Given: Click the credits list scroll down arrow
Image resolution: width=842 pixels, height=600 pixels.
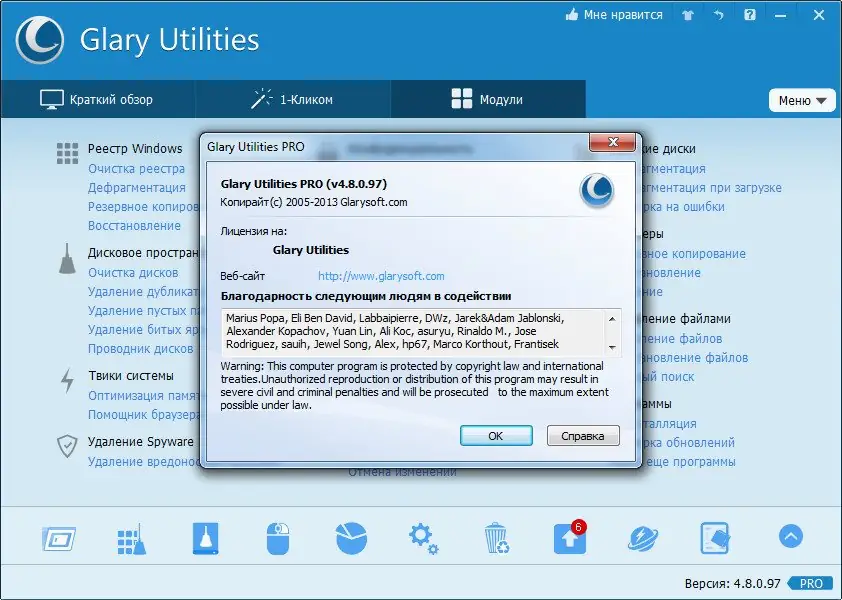Looking at the screenshot, I should click(612, 348).
